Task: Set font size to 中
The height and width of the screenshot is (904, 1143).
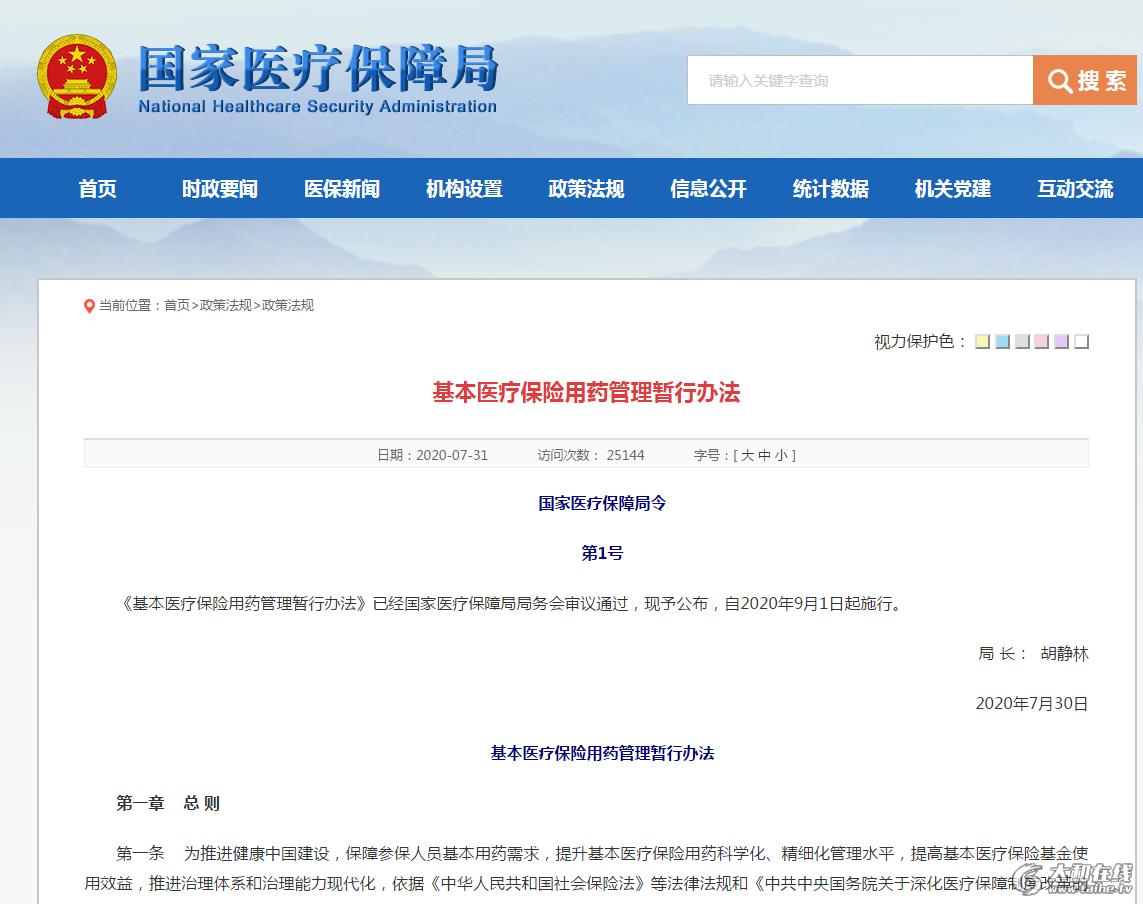Action: click(x=764, y=455)
